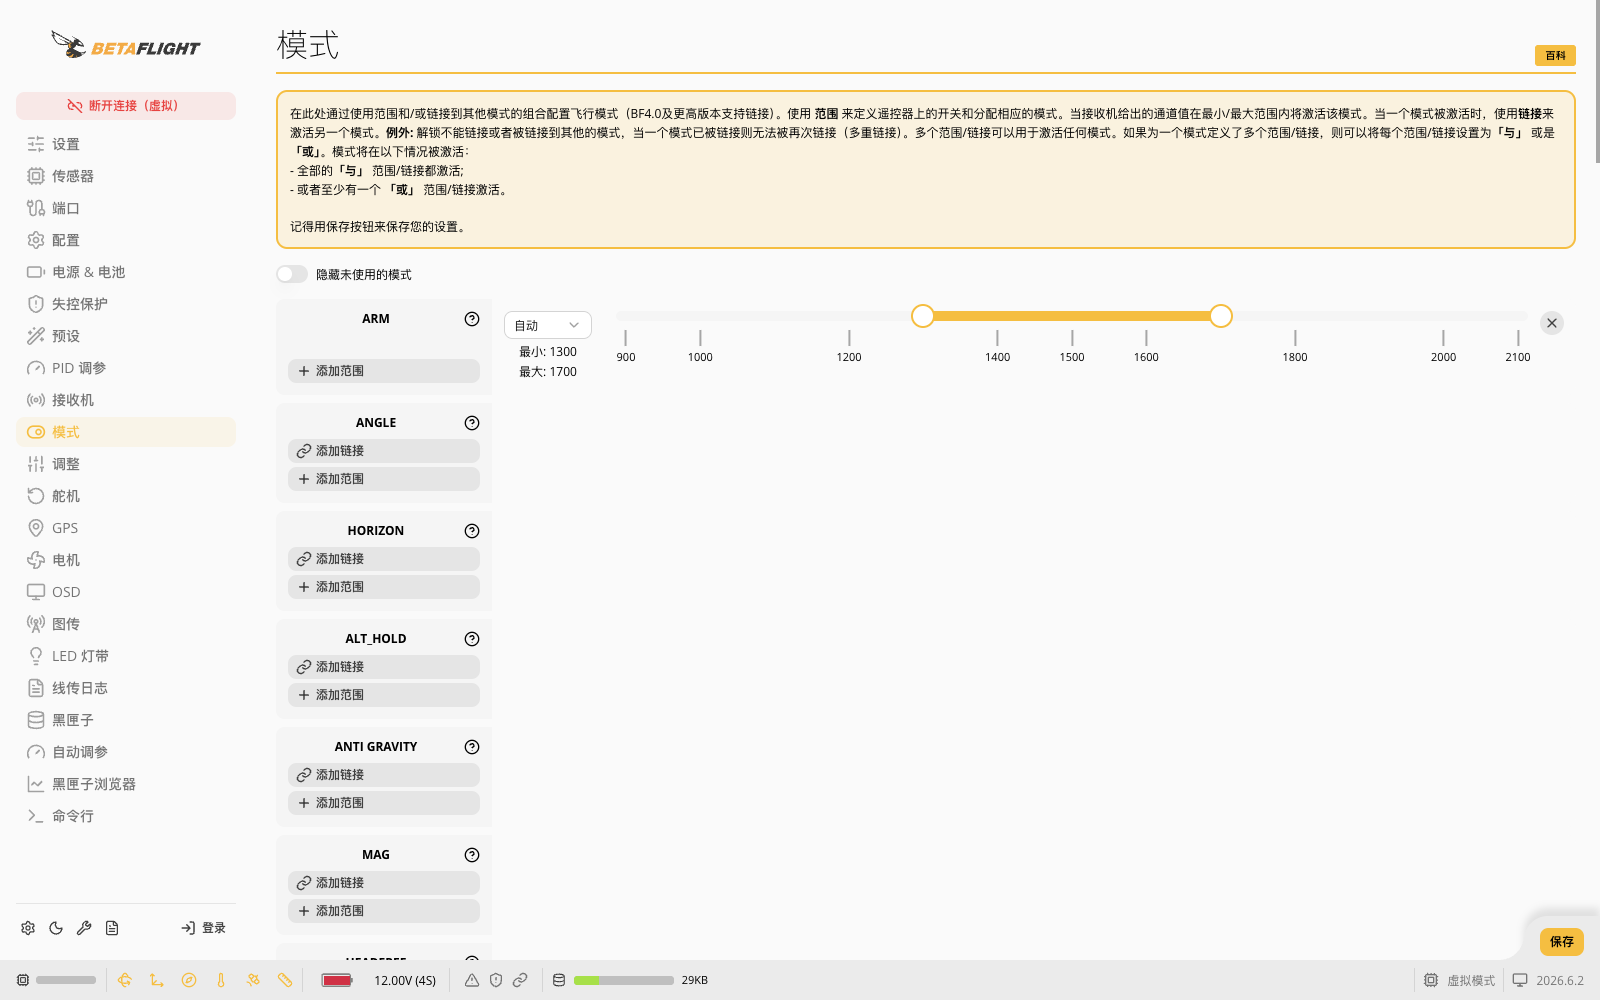Open help for MAG mode
The width and height of the screenshot is (1600, 1000).
(x=472, y=855)
